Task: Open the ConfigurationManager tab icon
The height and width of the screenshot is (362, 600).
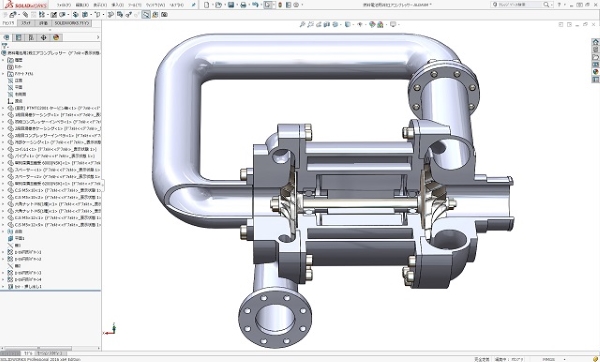Action: point(31,38)
